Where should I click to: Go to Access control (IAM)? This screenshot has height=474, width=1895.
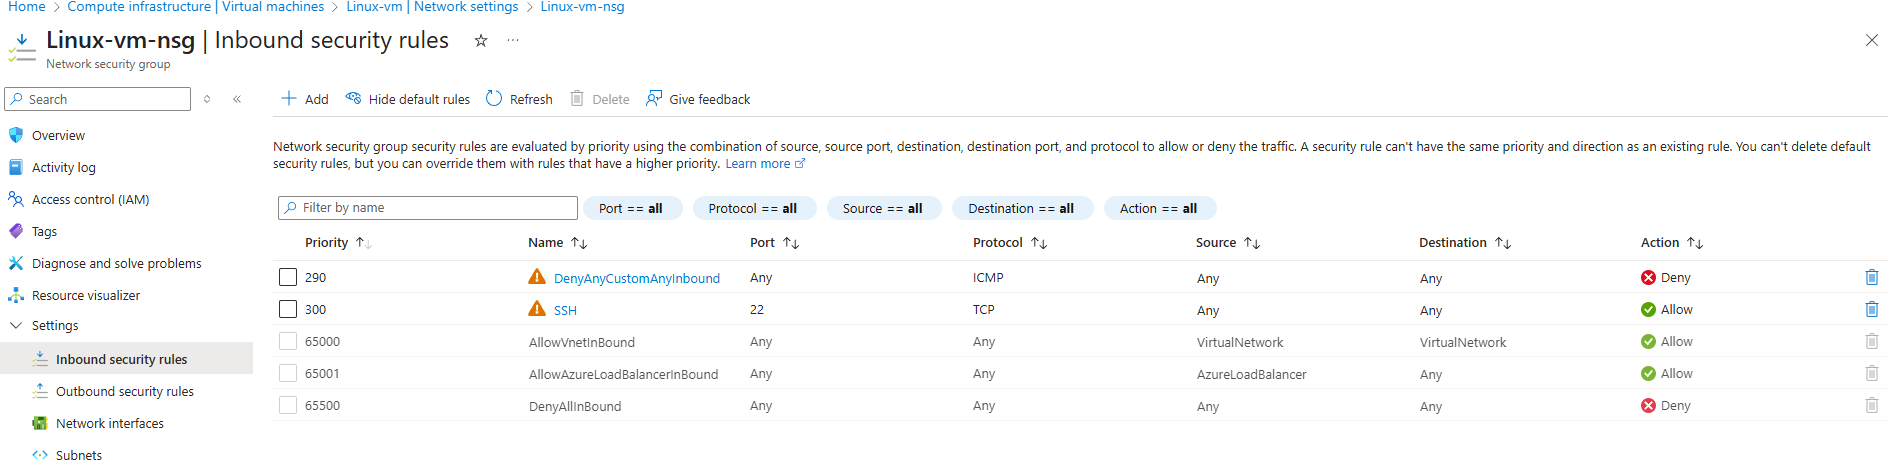tap(90, 199)
